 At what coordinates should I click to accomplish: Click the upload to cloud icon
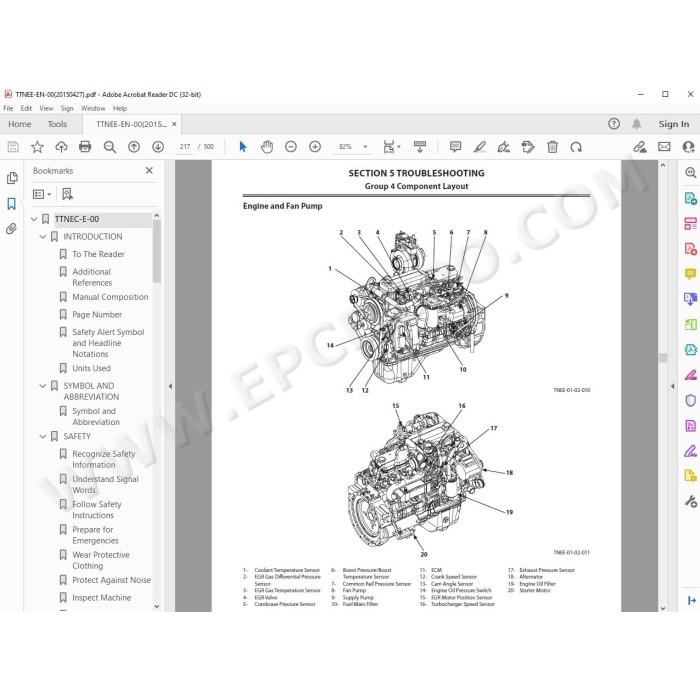pos(61,146)
